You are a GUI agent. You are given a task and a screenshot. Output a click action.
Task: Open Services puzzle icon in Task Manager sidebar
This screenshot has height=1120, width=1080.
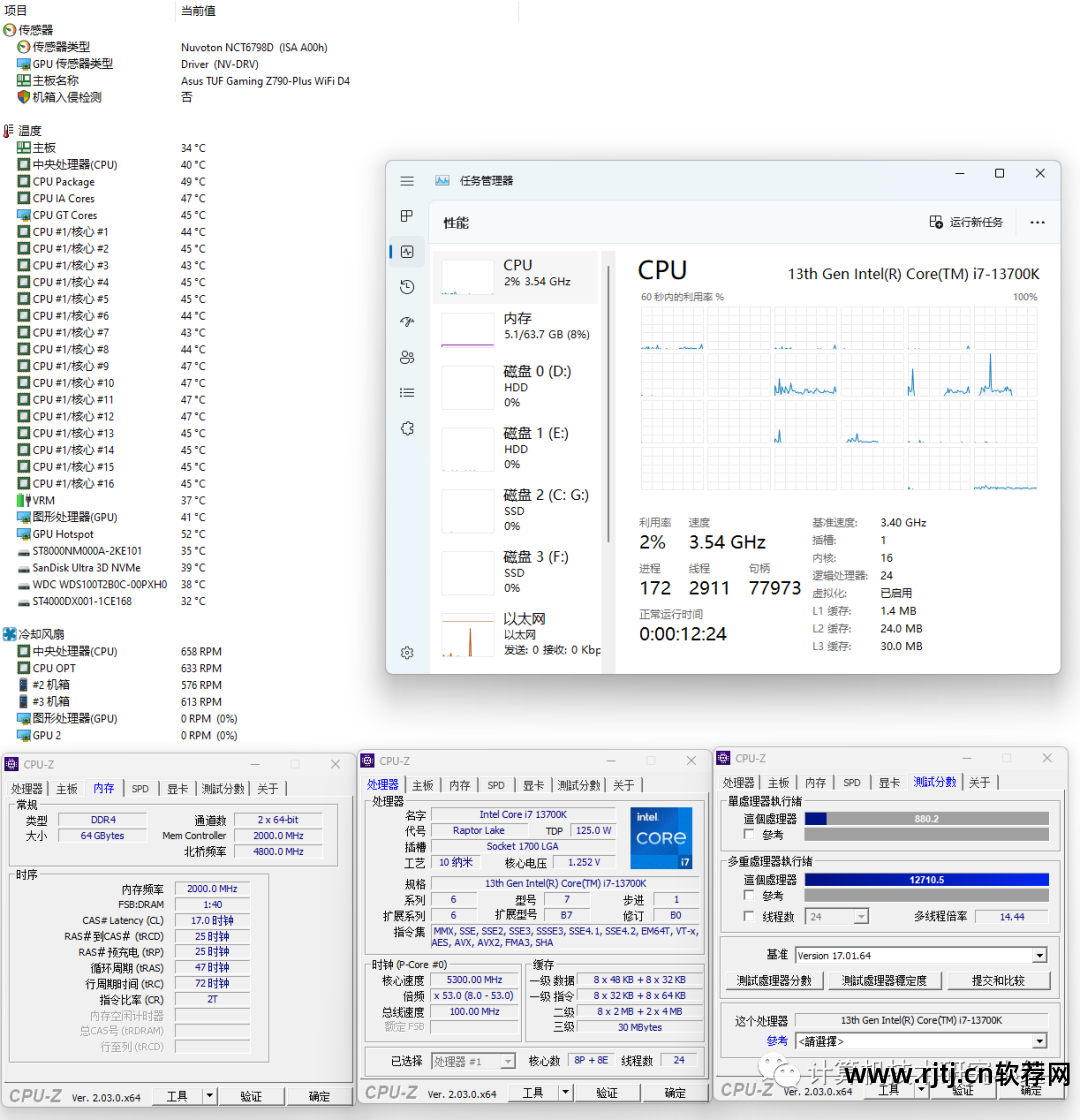coord(407,428)
